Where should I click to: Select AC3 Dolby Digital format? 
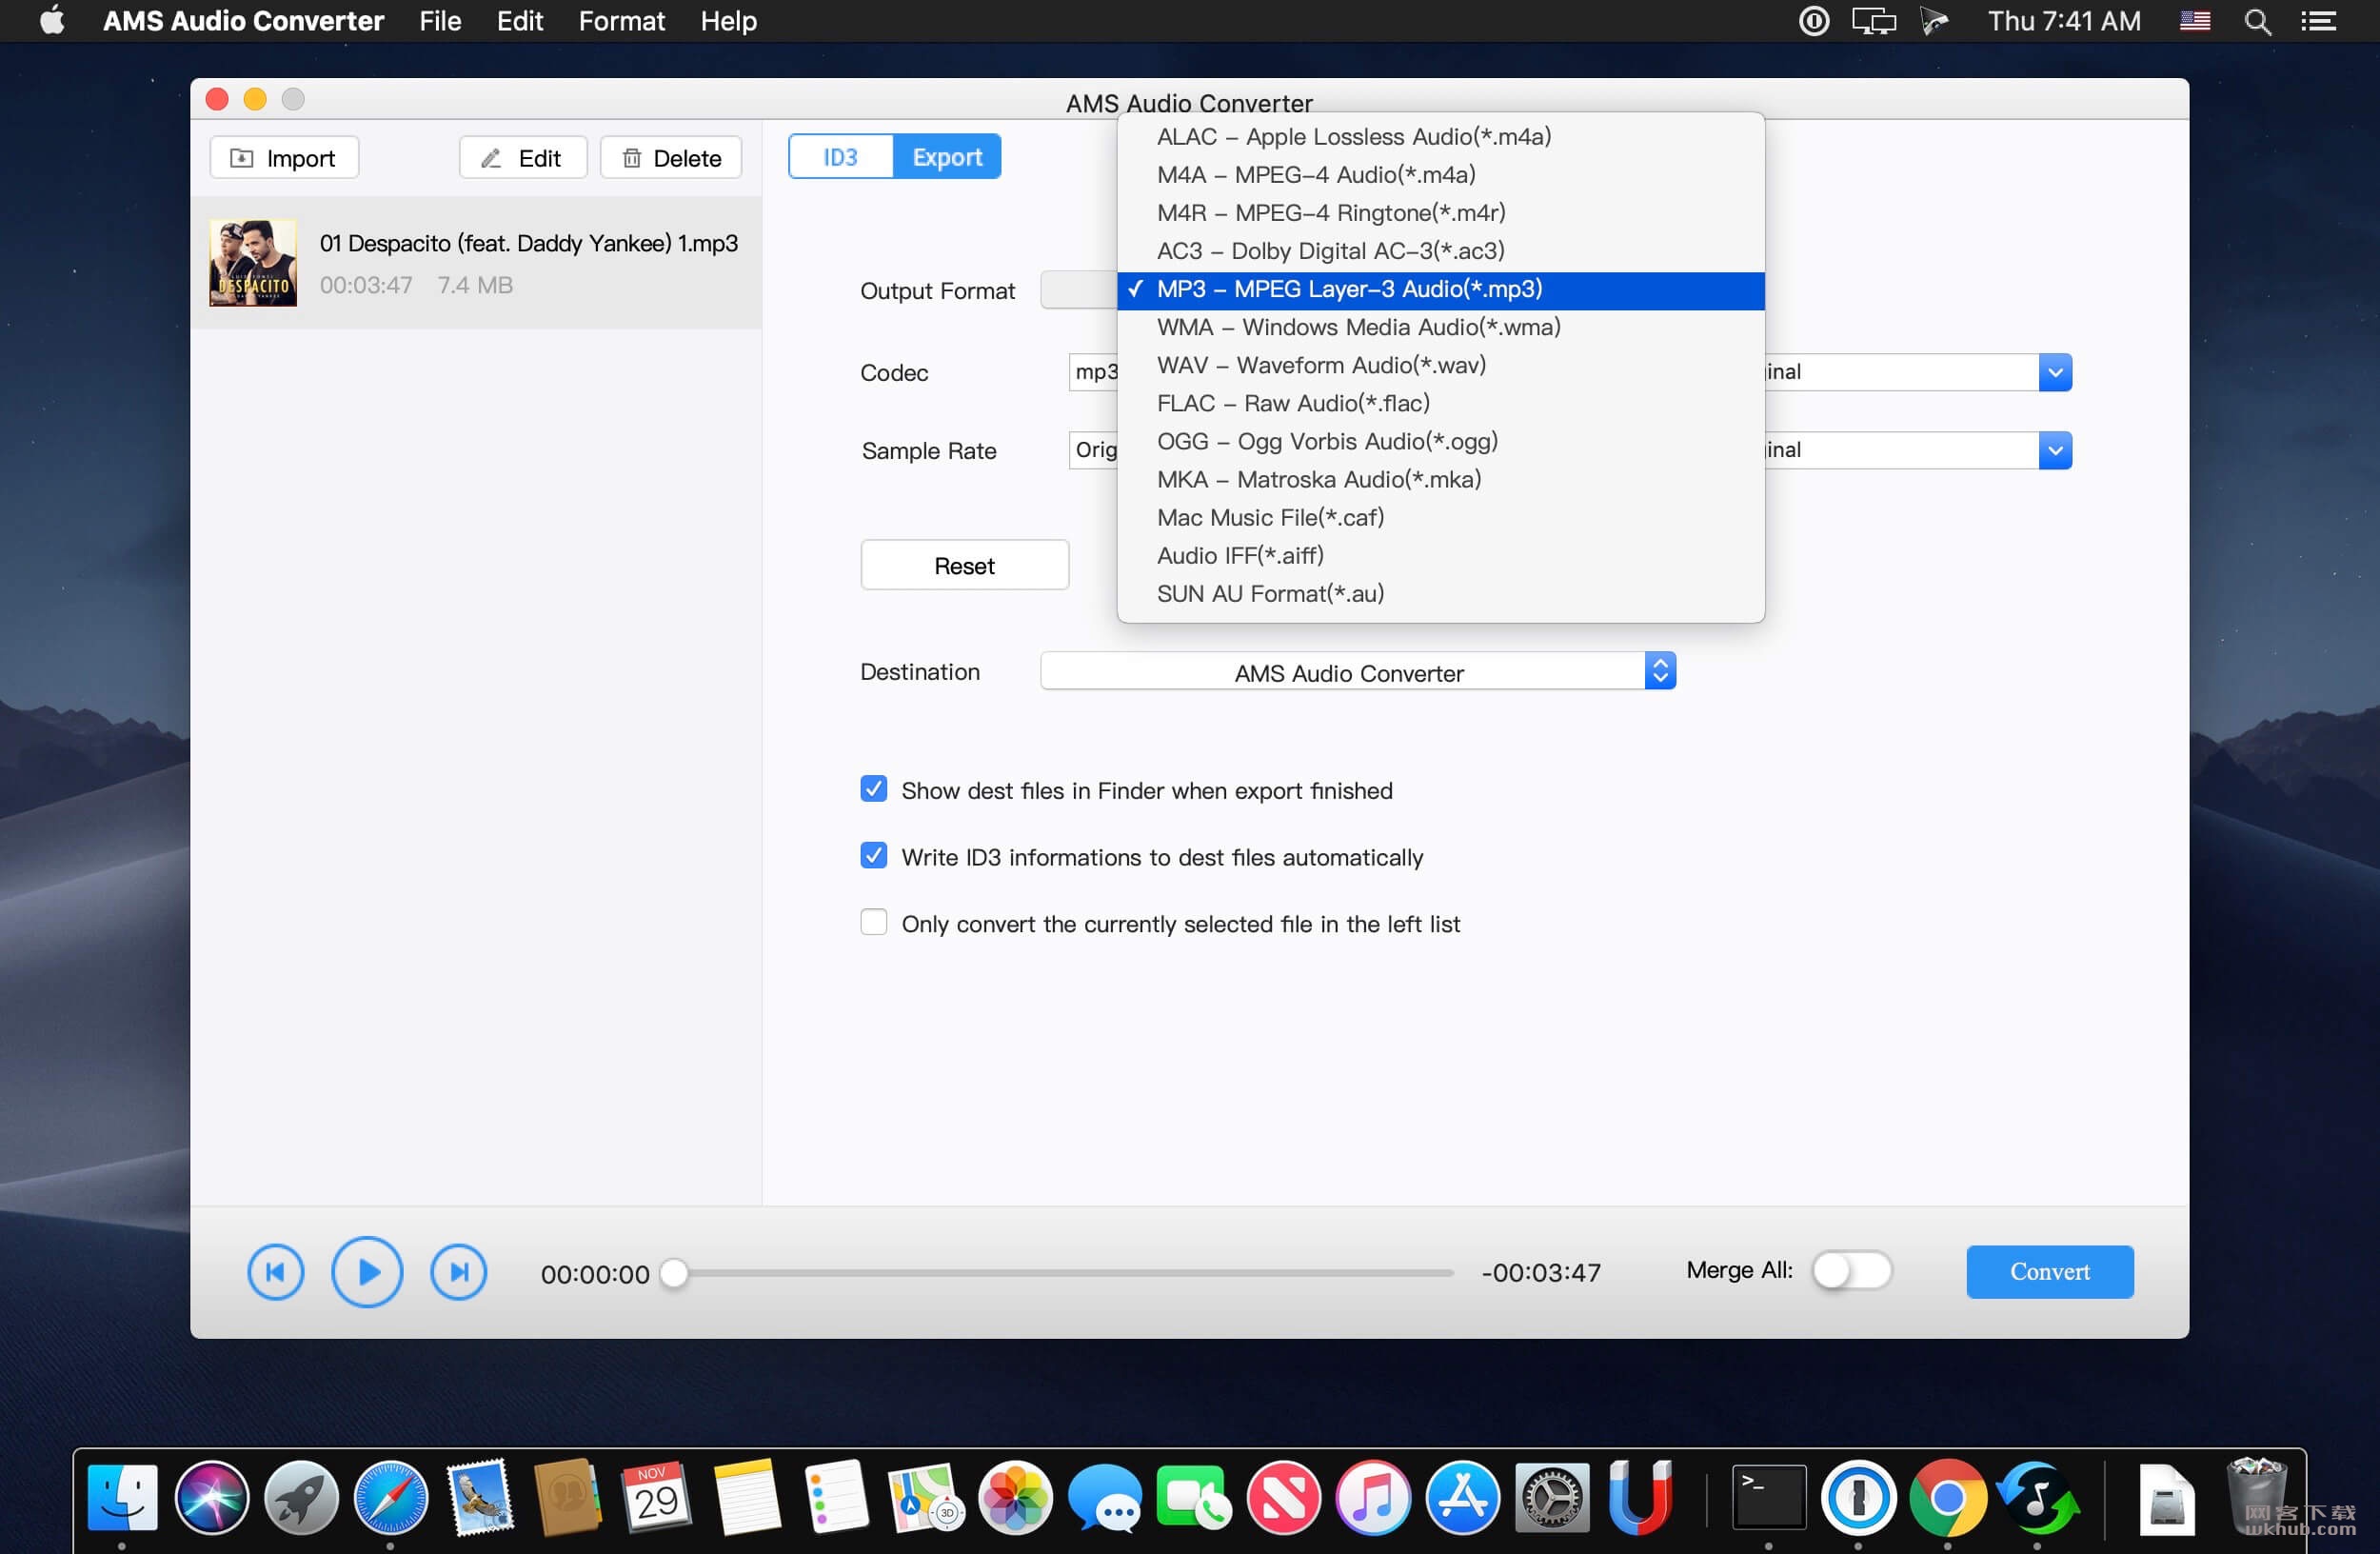coord(1440,251)
